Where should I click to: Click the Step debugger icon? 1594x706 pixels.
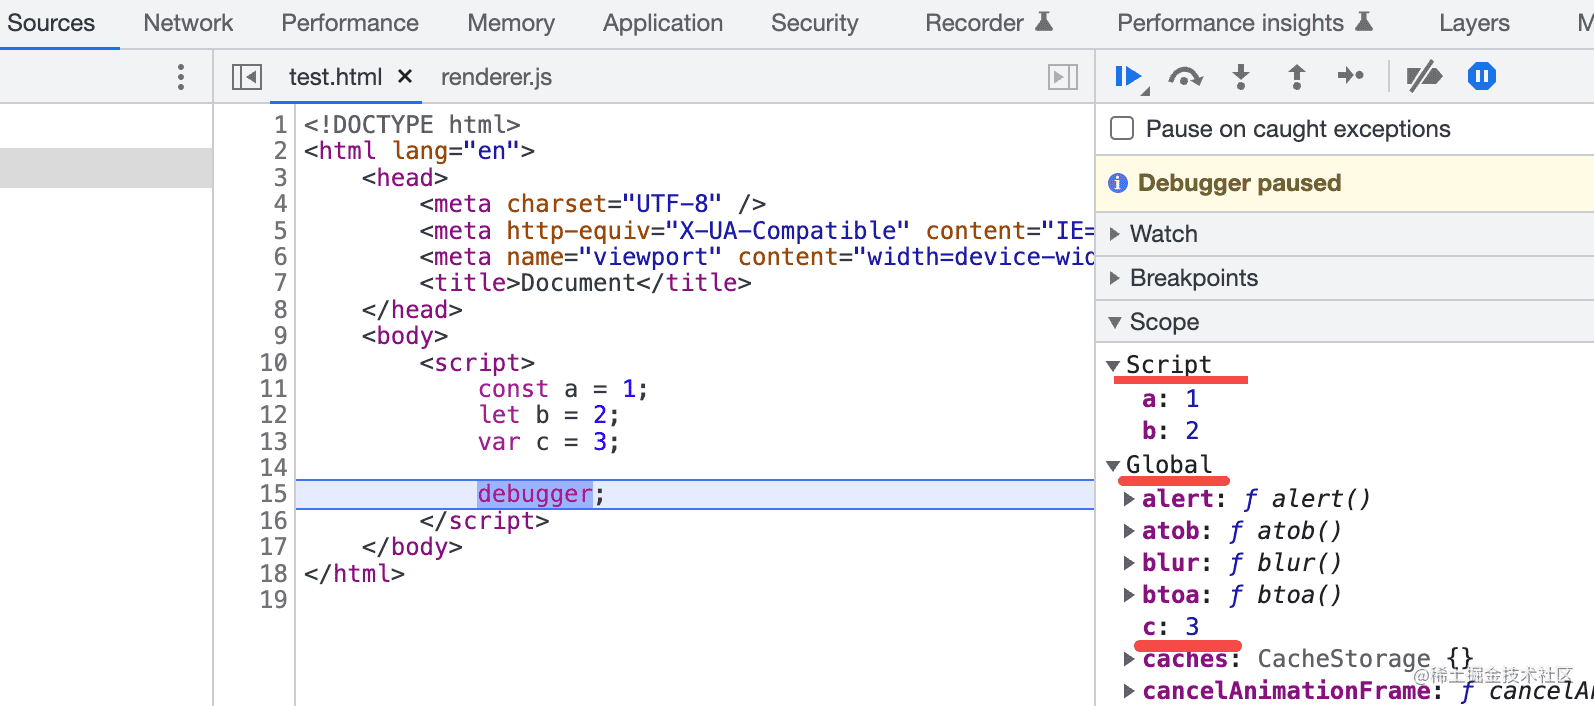click(1351, 77)
